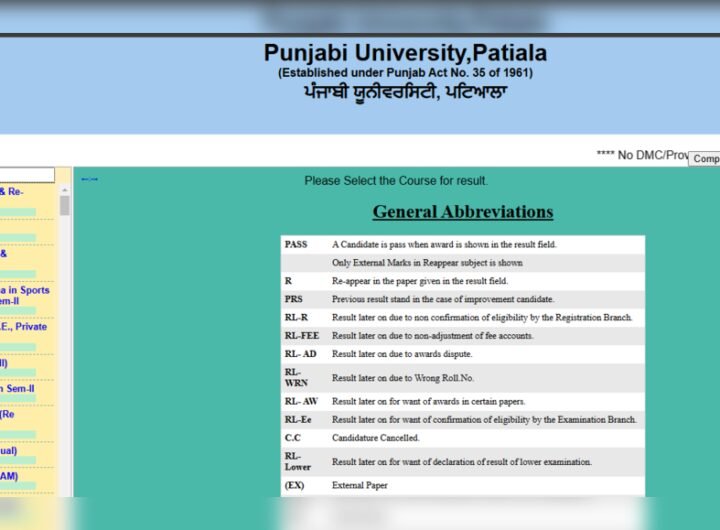Click 'Result later on due to awards dispute' text
The height and width of the screenshot is (530, 720).
(402, 354)
